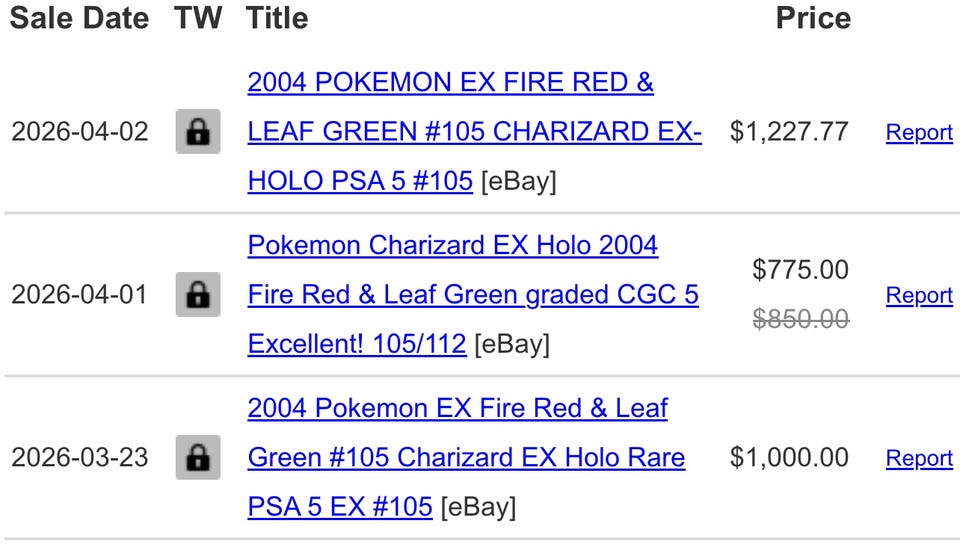Report the $775.00 sale
Image resolution: width=960 pixels, height=559 pixels.
coord(919,295)
